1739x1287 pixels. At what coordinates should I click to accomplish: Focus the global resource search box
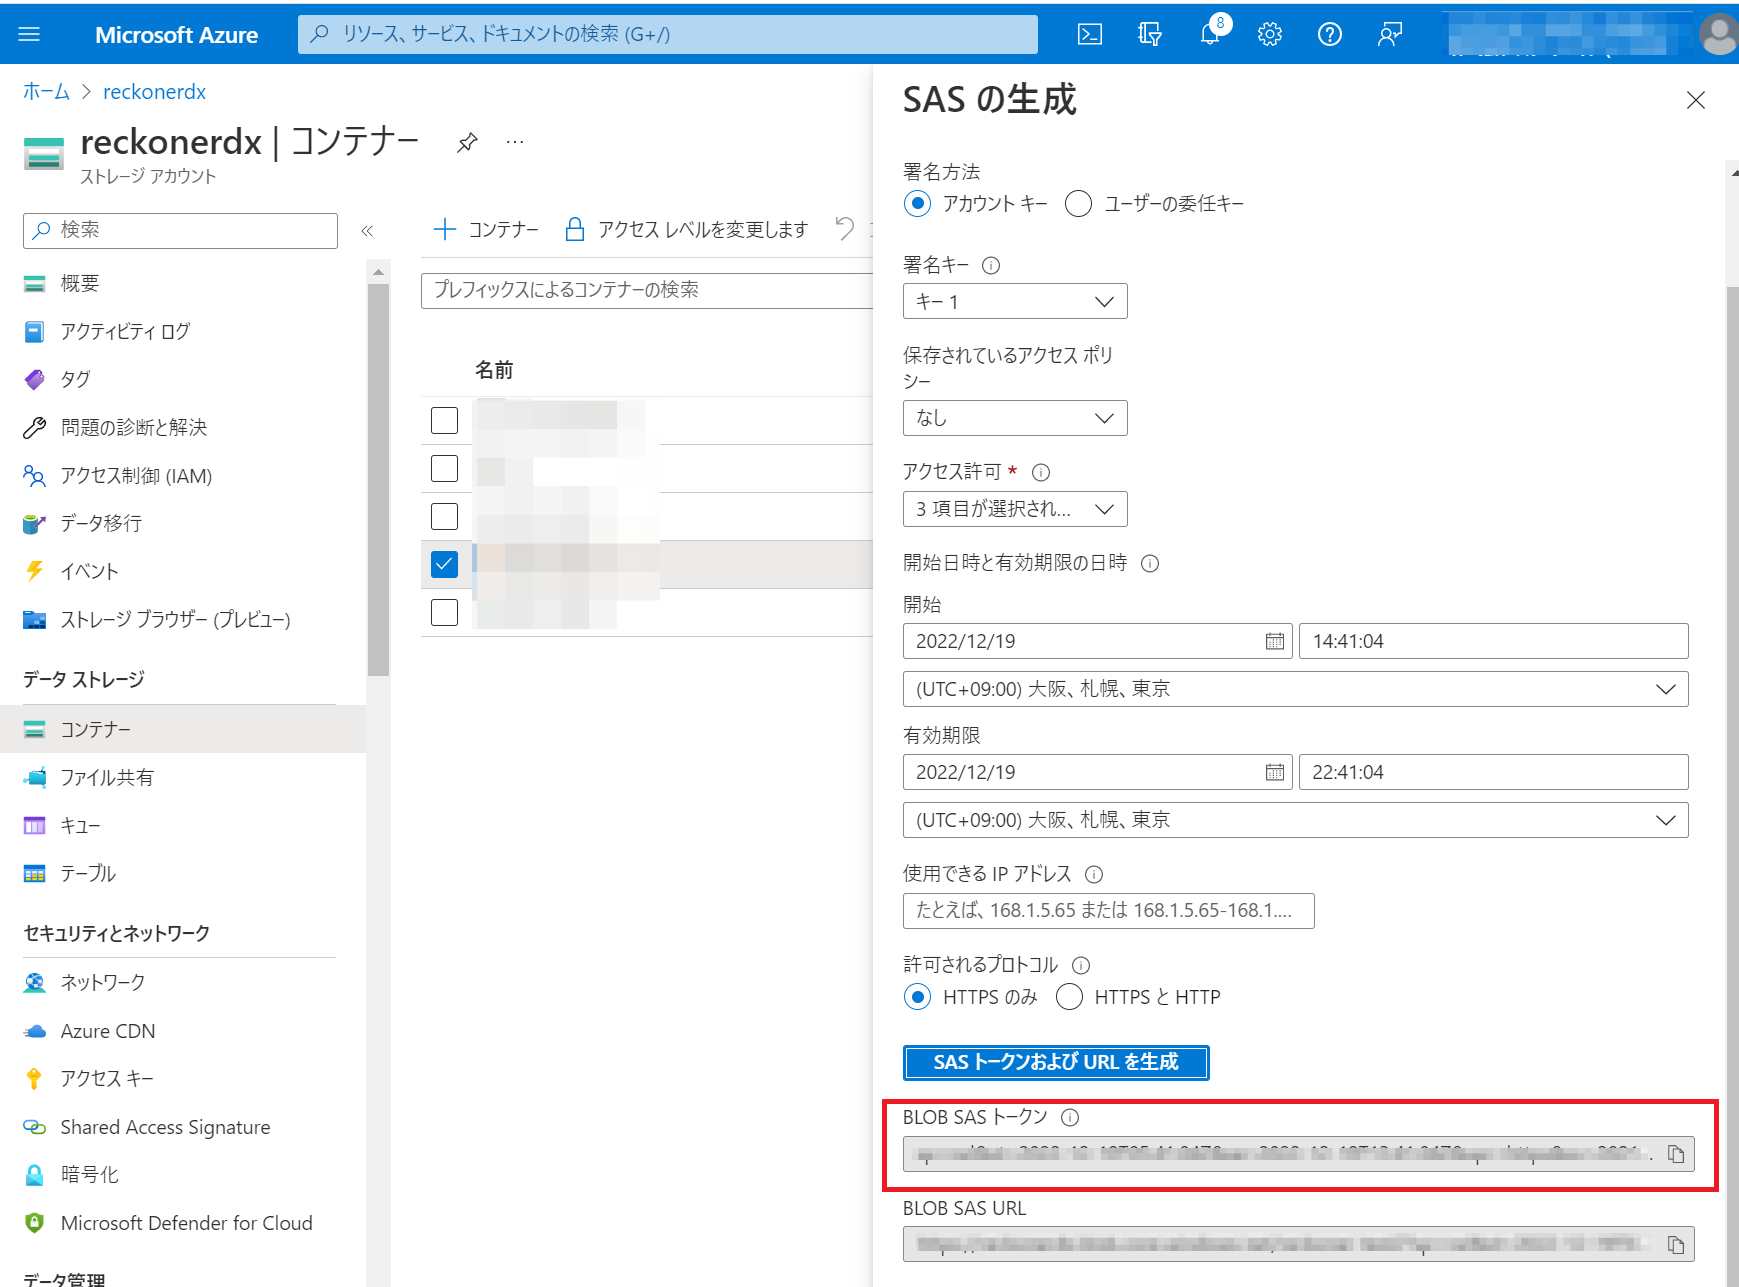(x=668, y=34)
